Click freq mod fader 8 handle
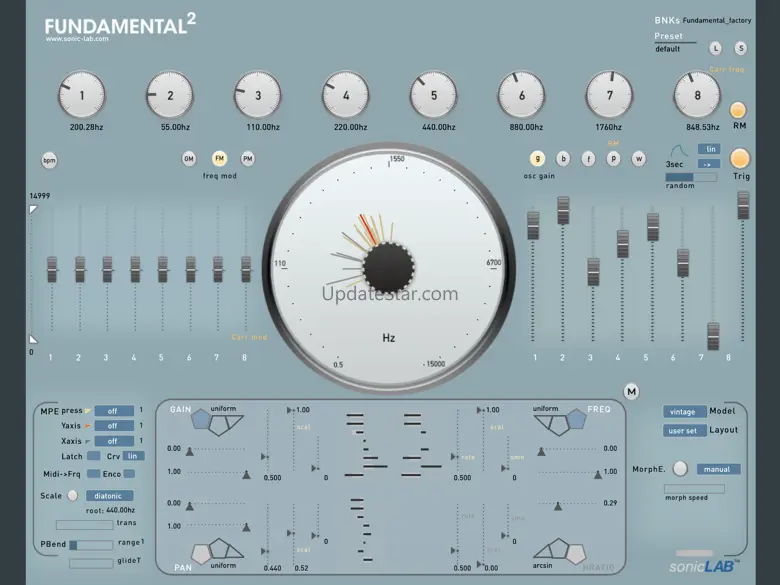Image resolution: width=780 pixels, height=585 pixels. click(246, 269)
